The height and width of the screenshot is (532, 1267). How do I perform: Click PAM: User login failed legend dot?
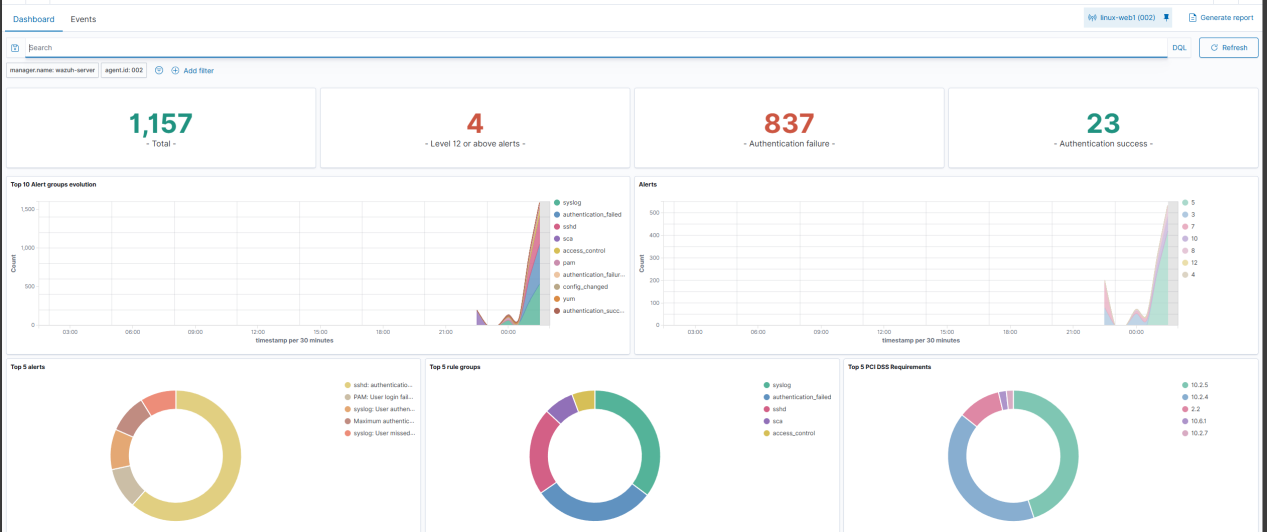349,397
